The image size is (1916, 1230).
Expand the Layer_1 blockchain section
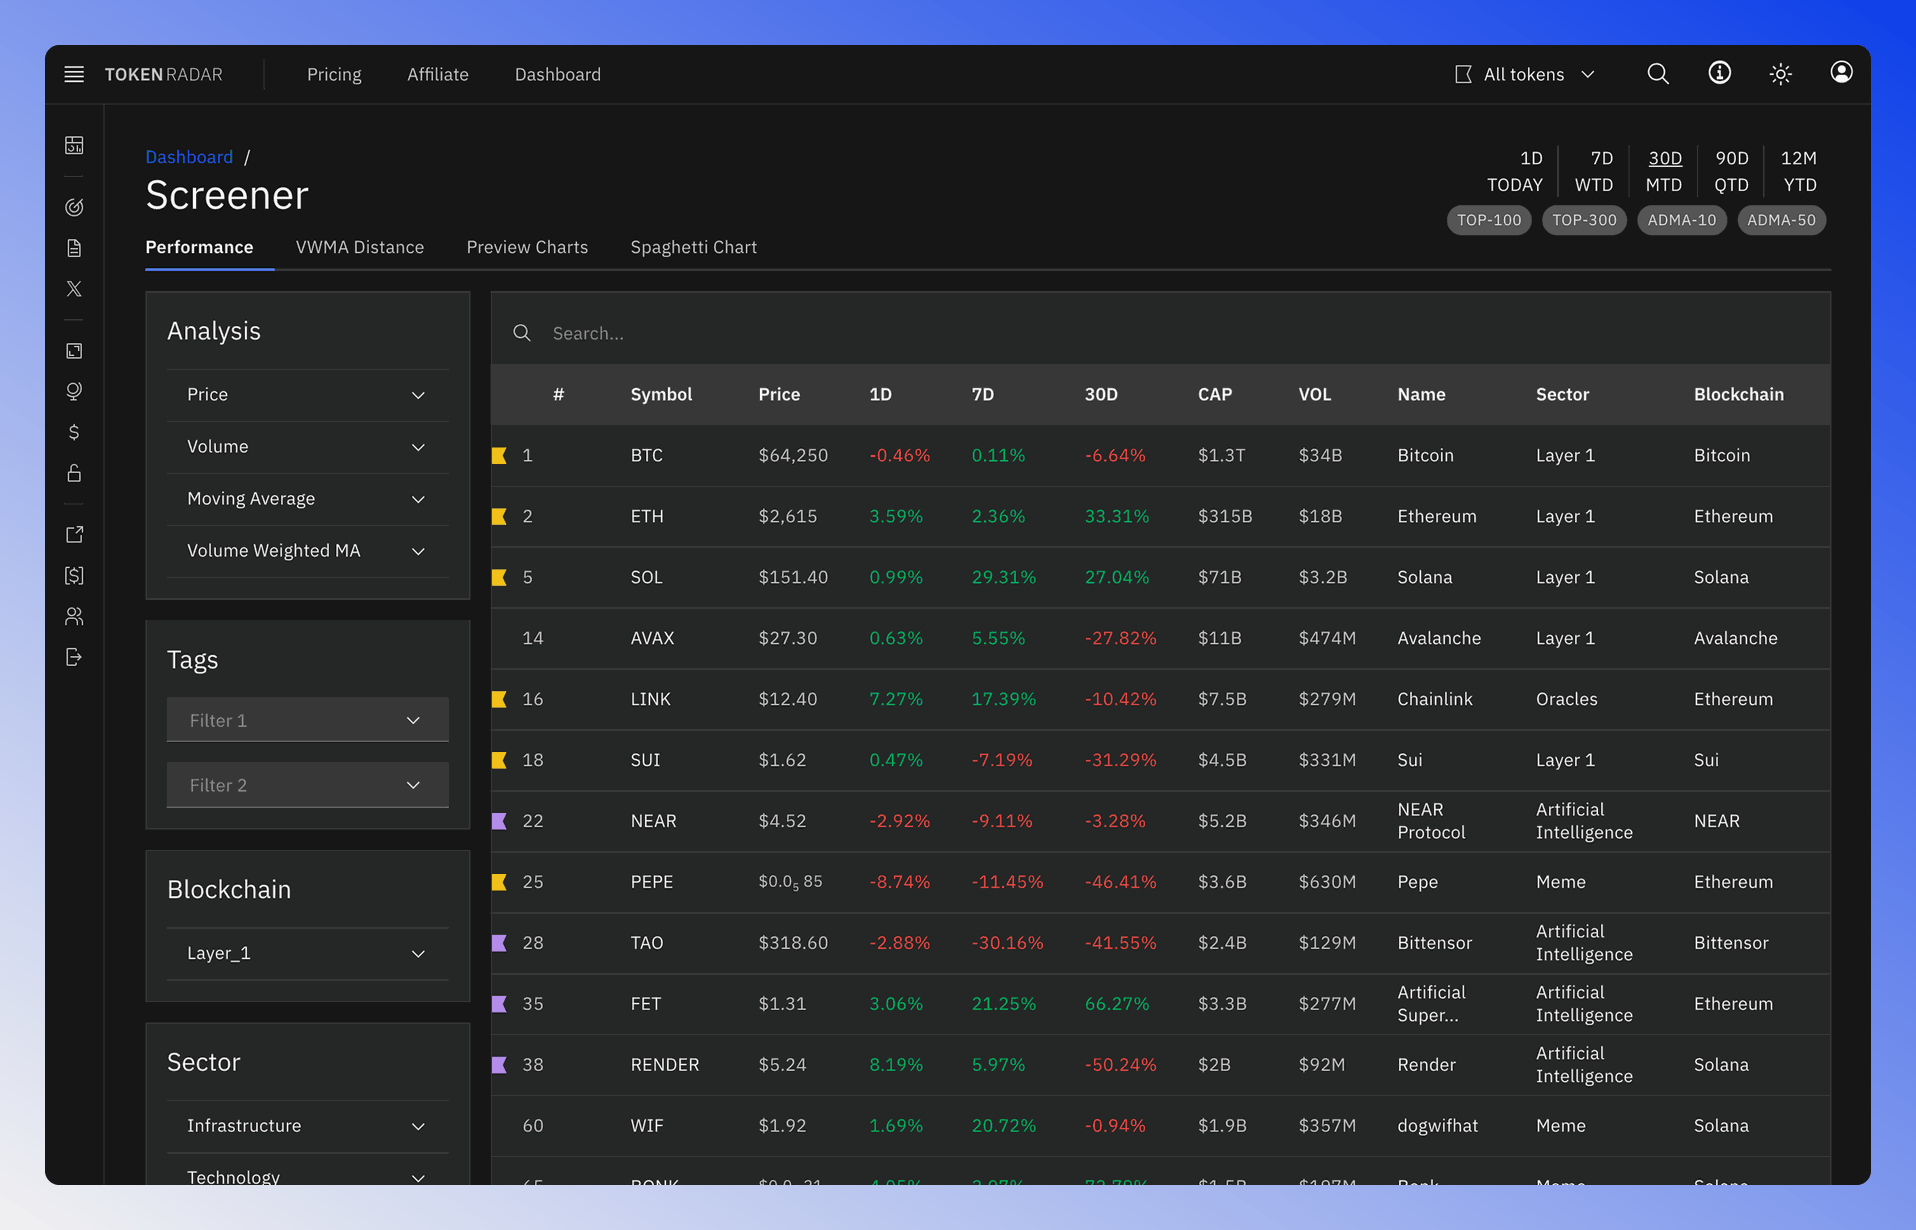tap(307, 954)
